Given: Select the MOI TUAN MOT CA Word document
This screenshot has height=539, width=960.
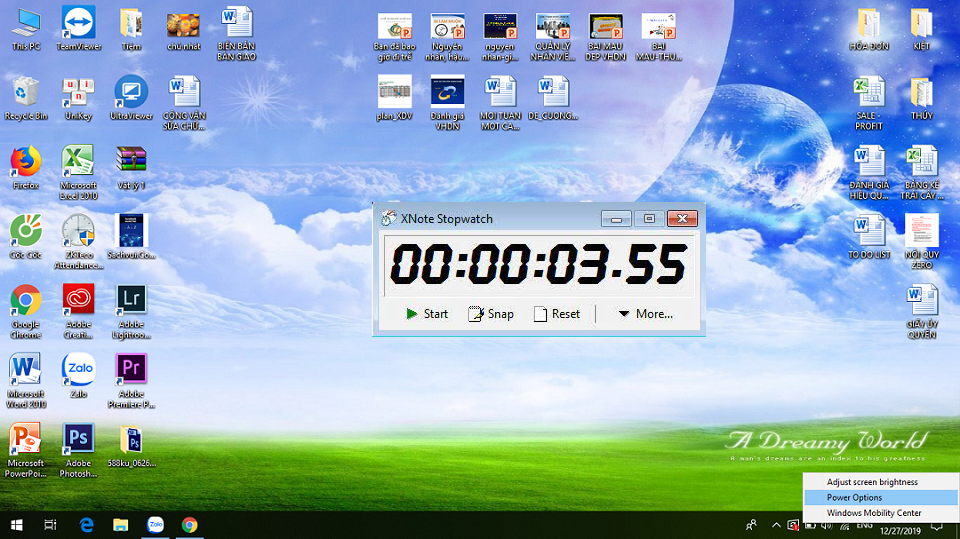Looking at the screenshot, I should tap(500, 103).
